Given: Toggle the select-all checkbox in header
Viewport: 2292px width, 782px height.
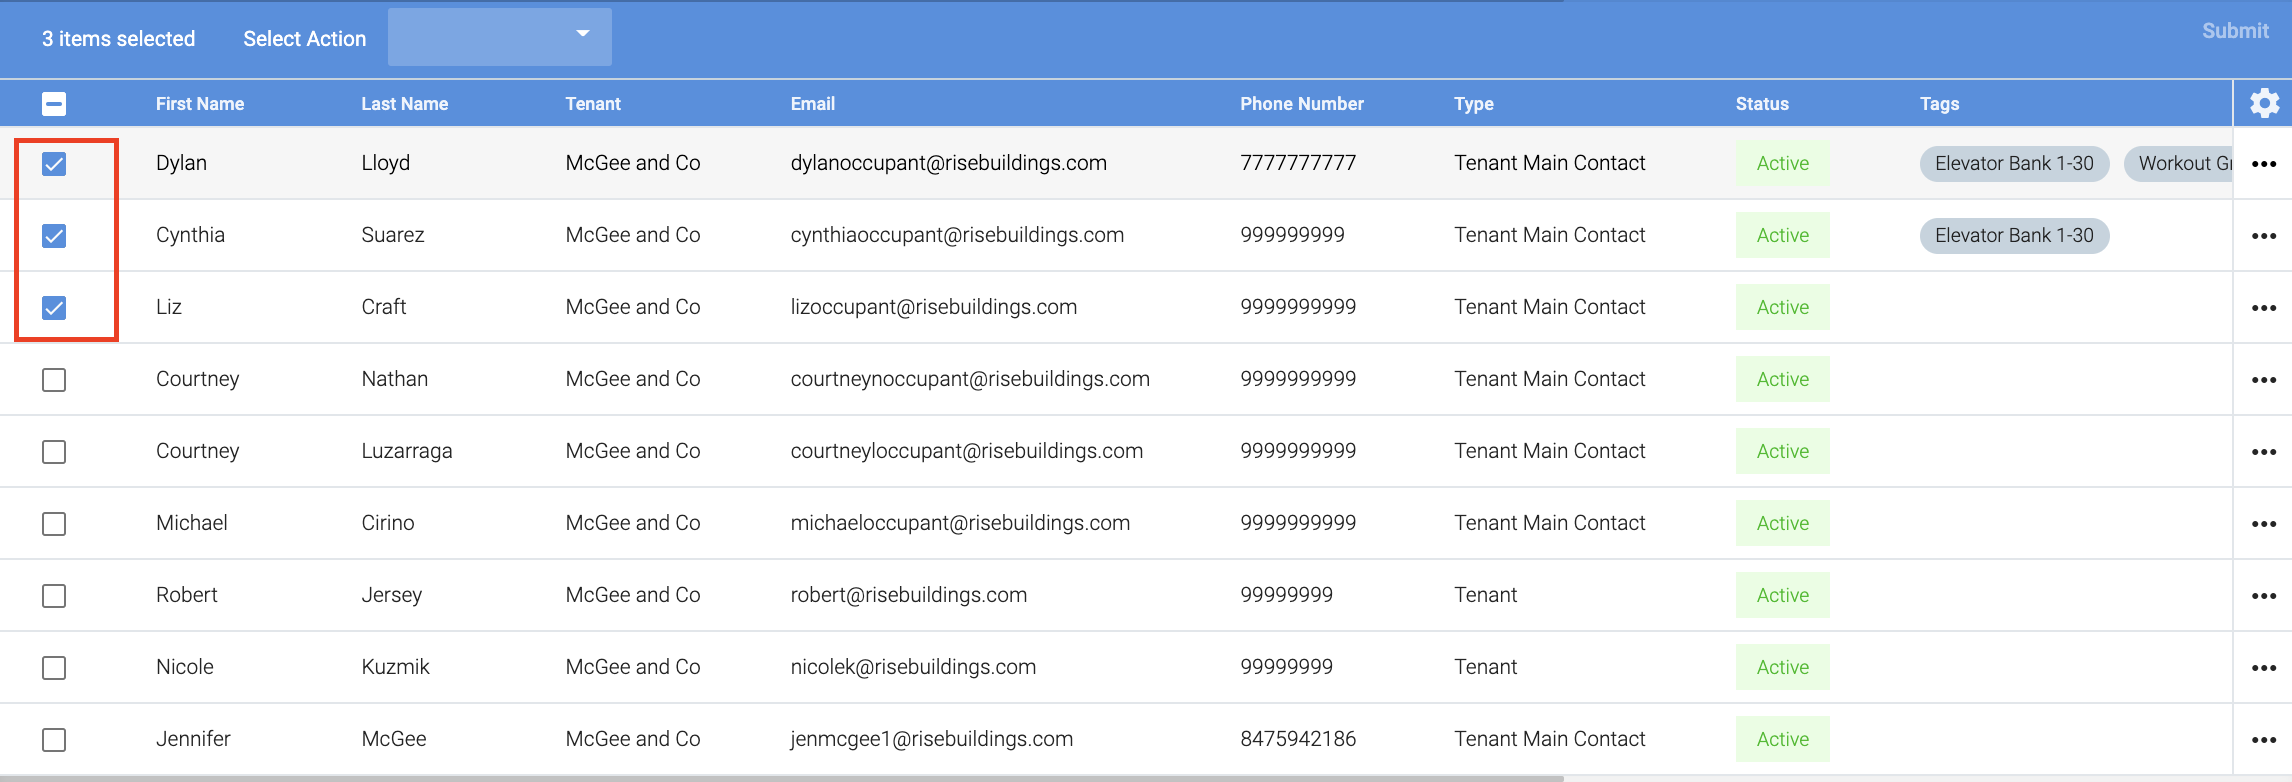Looking at the screenshot, I should tap(54, 104).
